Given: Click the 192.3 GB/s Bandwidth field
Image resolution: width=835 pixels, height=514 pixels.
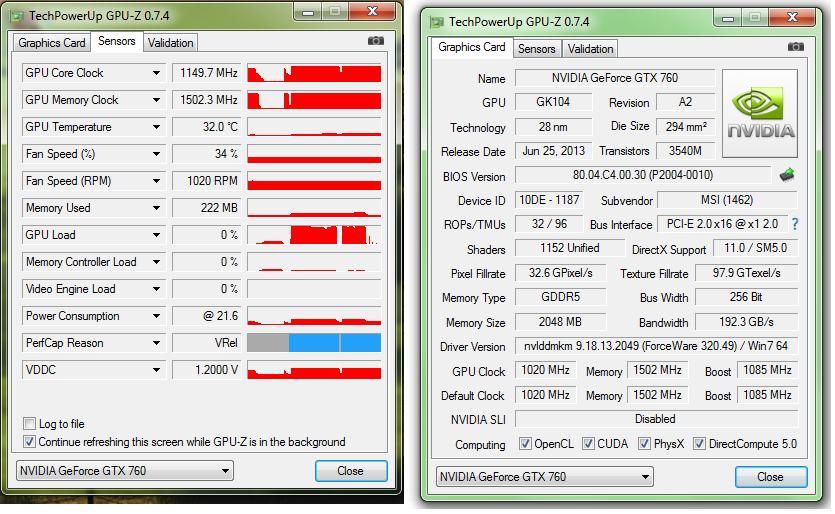Looking at the screenshot, I should click(747, 322).
